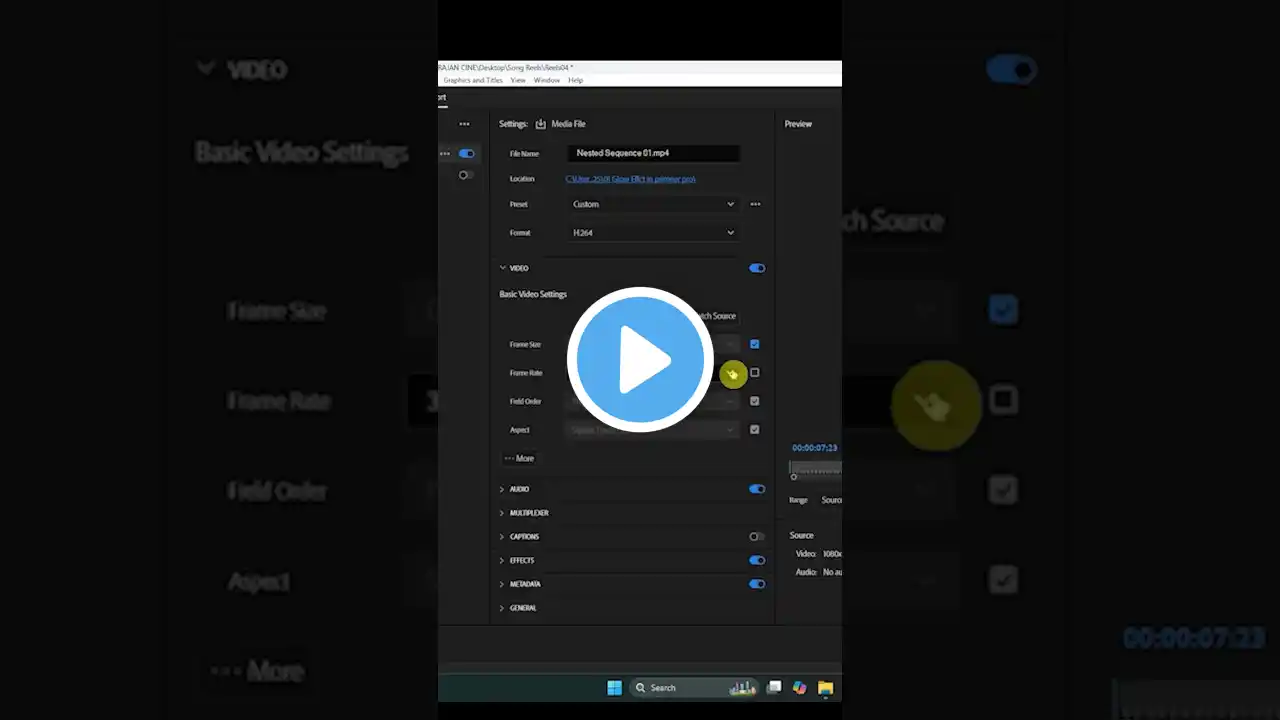Toggle the EFFECTS switch

[757, 560]
